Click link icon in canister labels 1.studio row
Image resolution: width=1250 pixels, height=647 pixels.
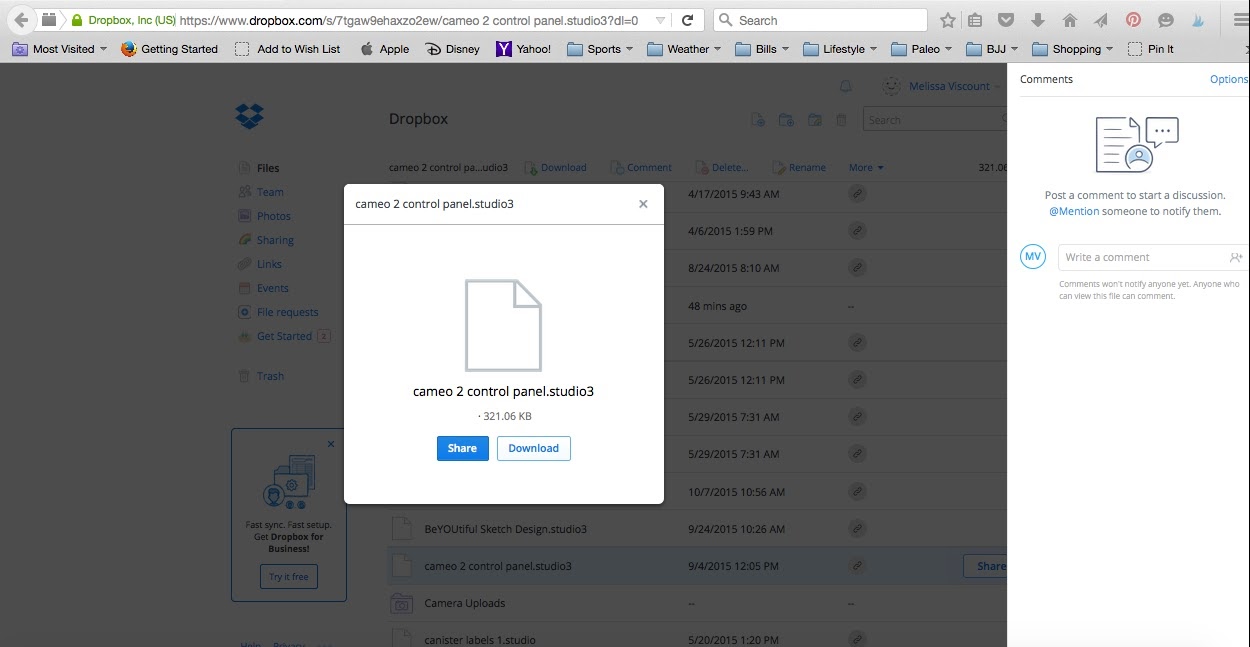click(x=857, y=640)
